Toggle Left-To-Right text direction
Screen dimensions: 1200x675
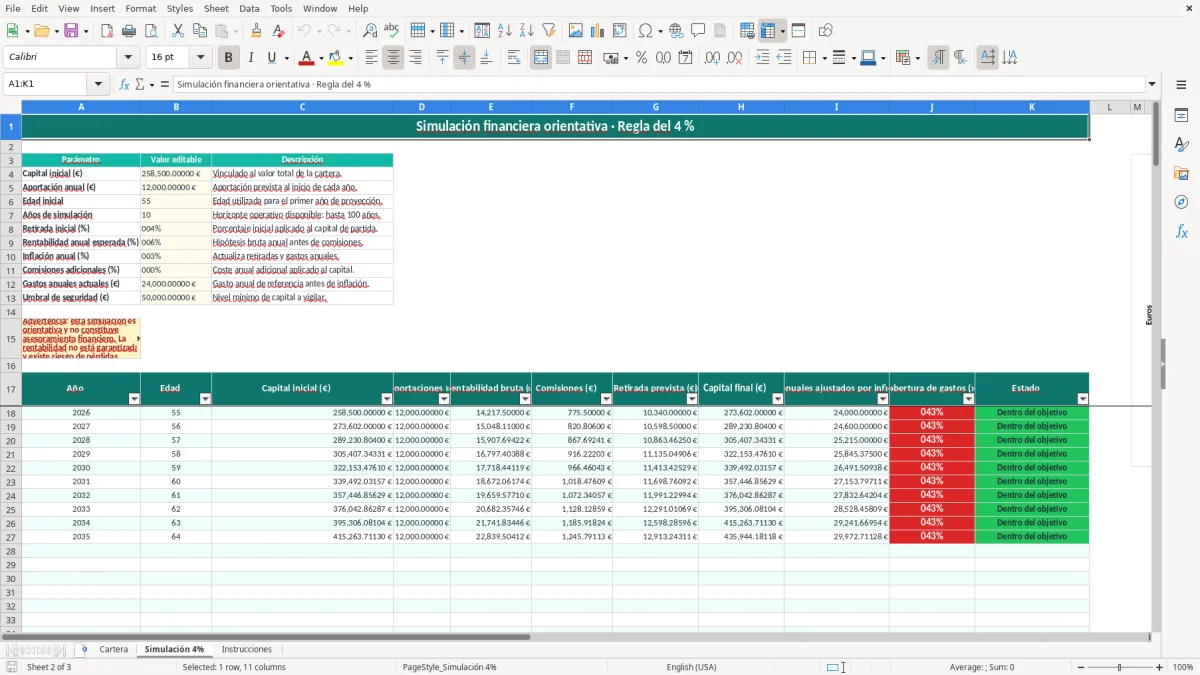point(938,58)
